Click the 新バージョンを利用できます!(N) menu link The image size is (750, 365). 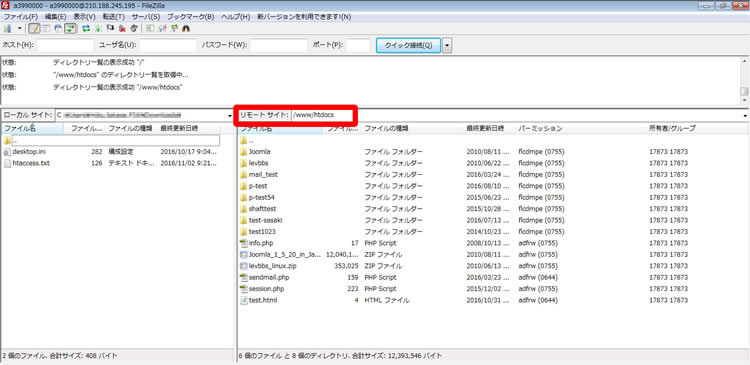(x=304, y=17)
